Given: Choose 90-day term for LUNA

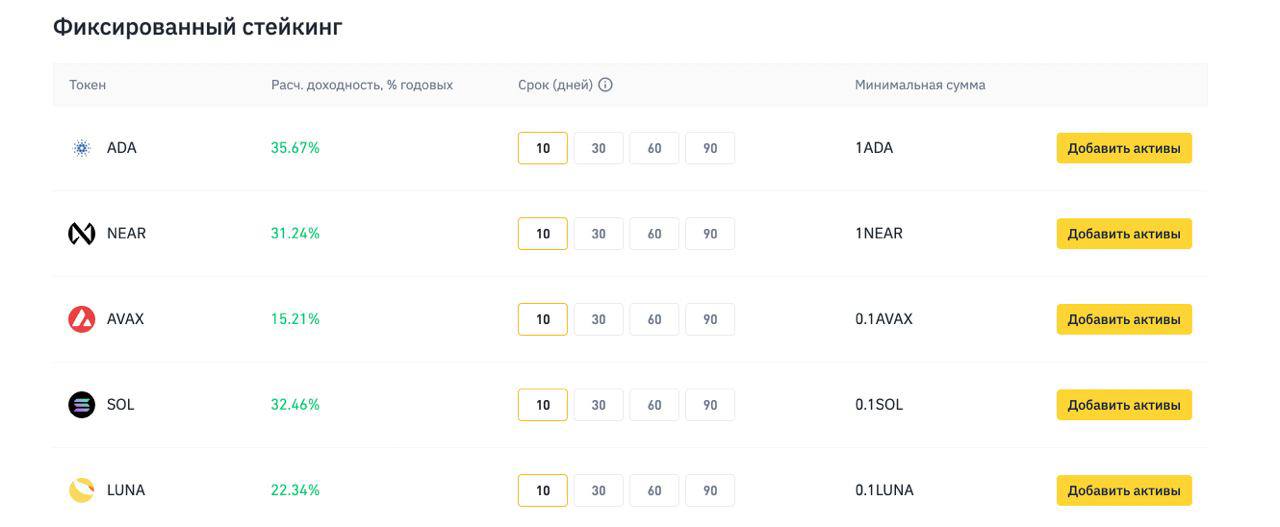Looking at the screenshot, I should 710,490.
